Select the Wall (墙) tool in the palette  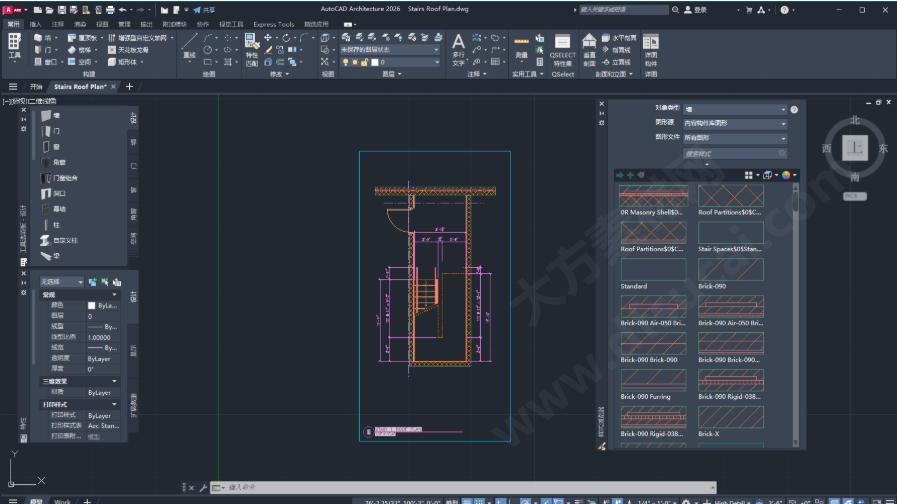[50, 116]
